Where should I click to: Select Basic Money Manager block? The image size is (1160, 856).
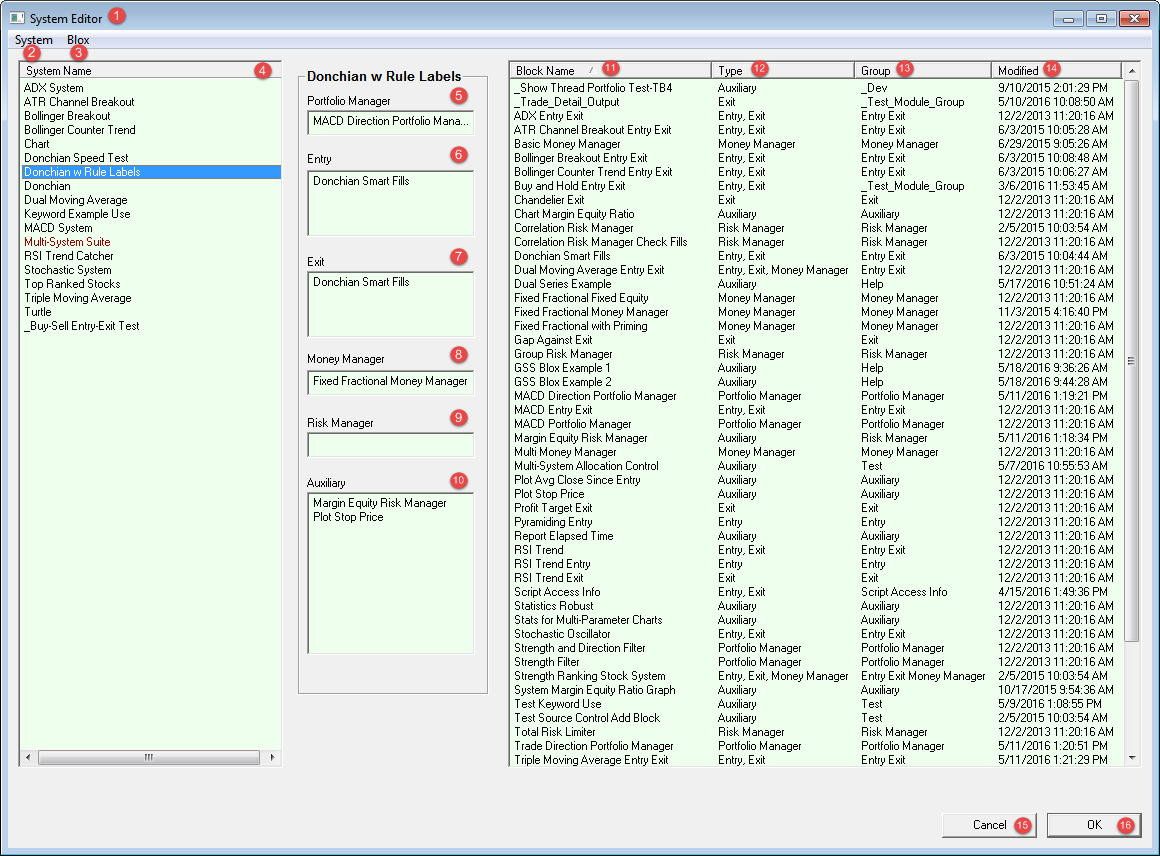(817, 144)
